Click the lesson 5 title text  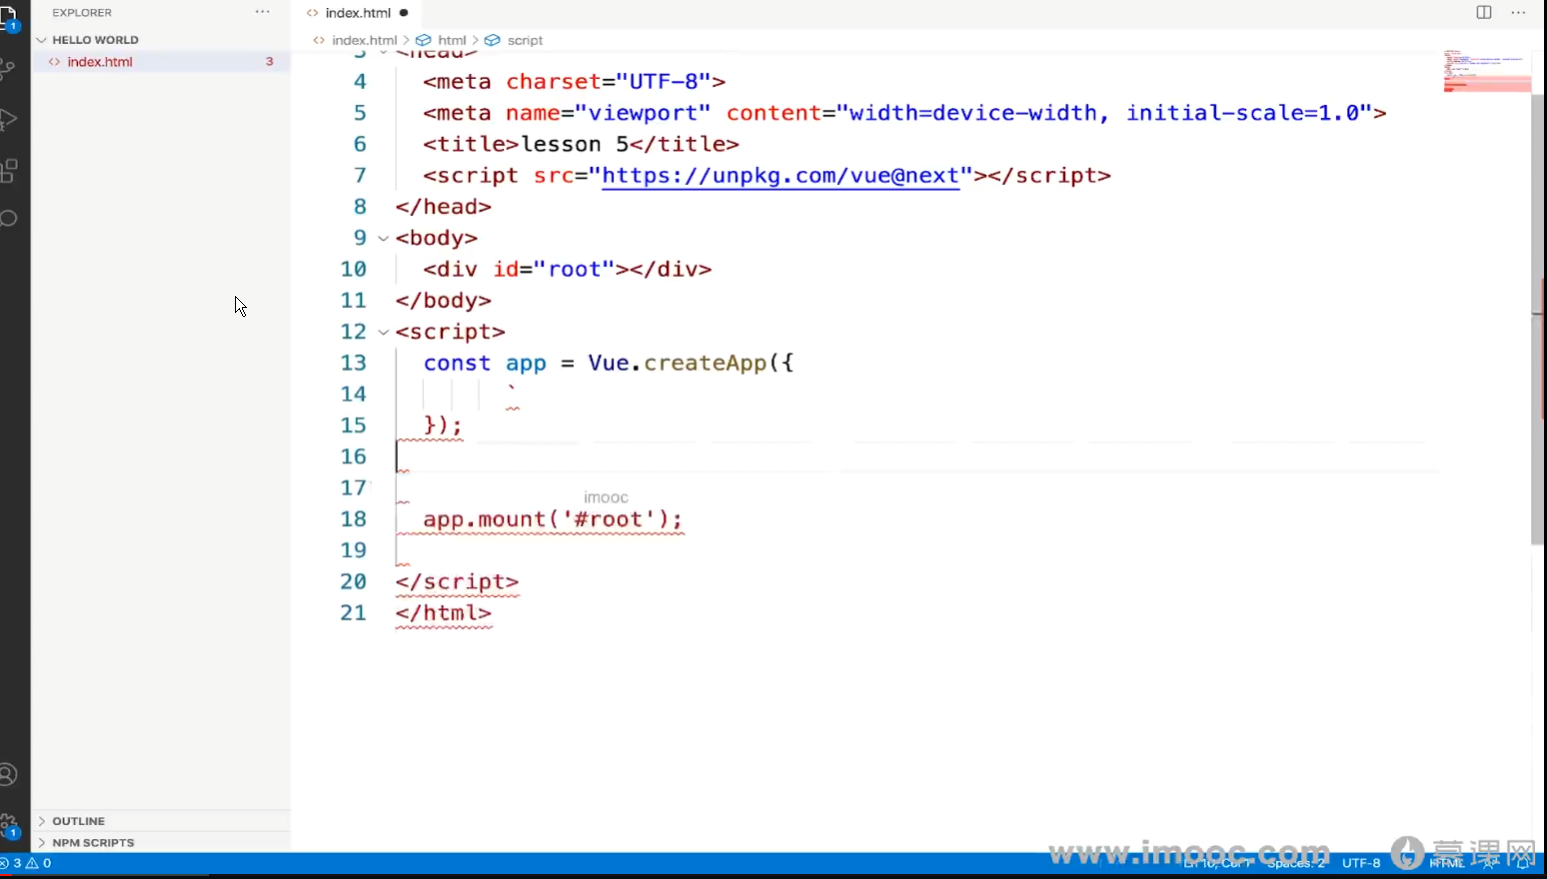[575, 144]
